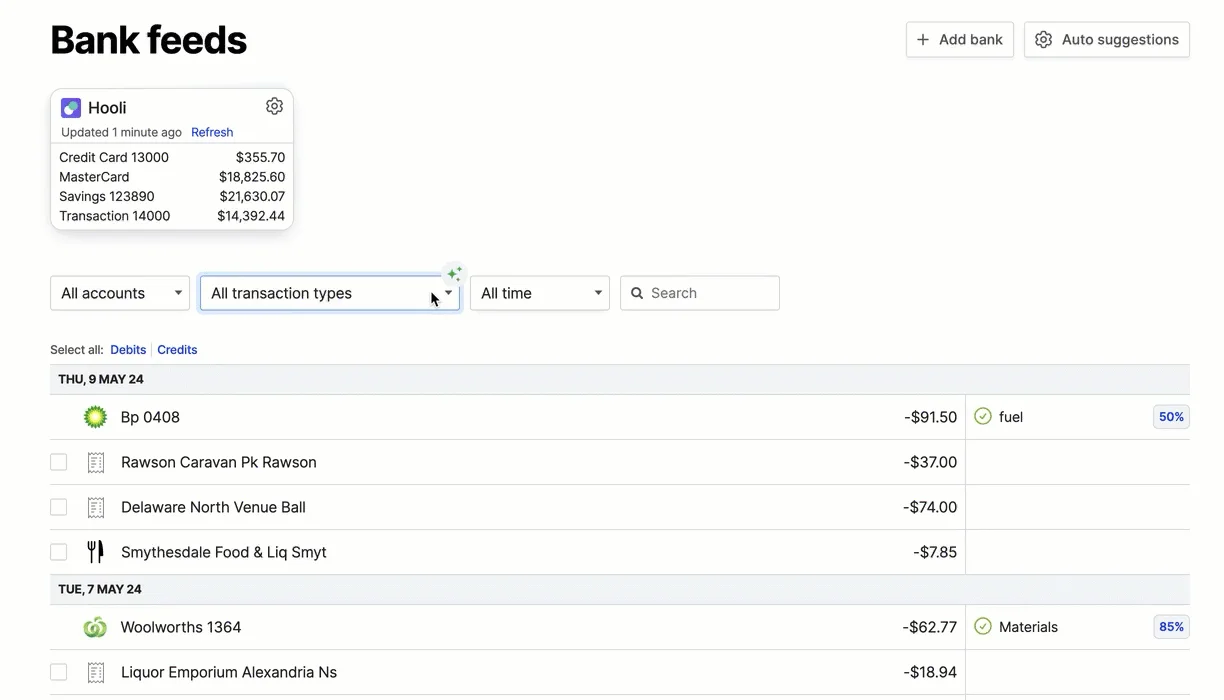Click Transaction 14000 account row
The image size is (1224, 700).
(x=172, y=216)
